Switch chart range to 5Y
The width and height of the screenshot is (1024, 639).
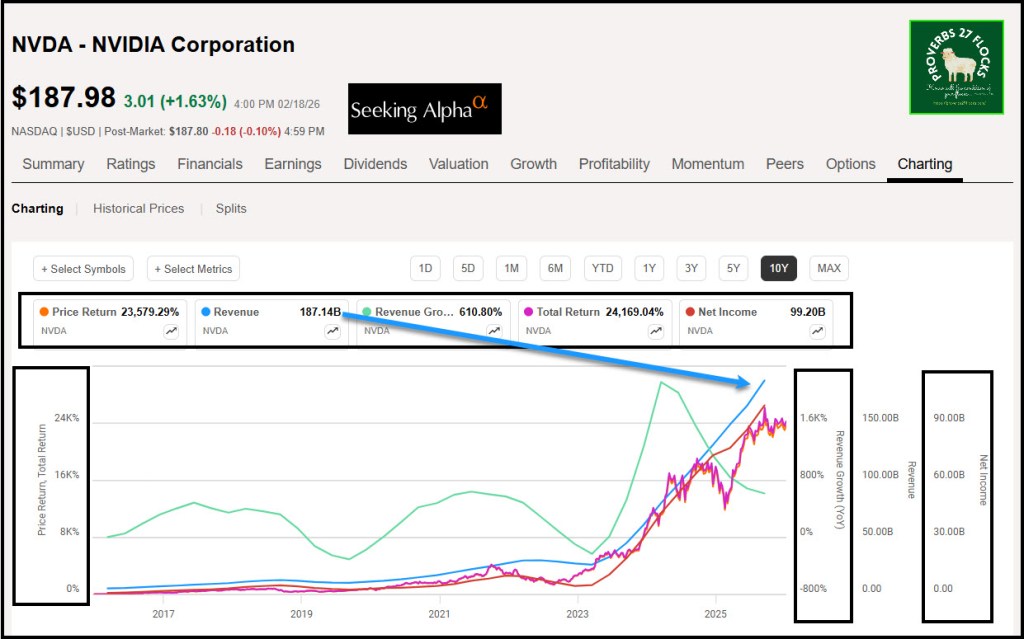733,268
